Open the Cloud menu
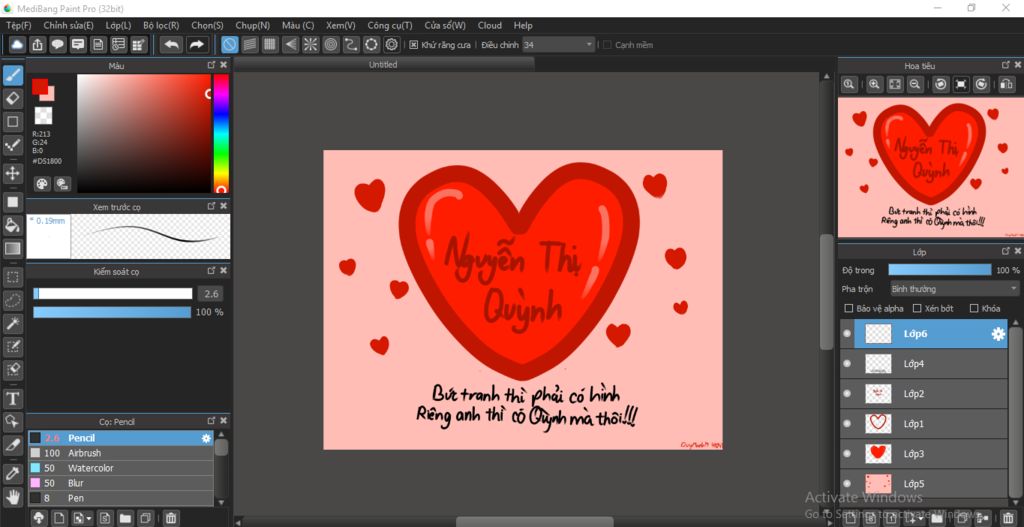Viewport: 1024px width, 527px height. pyautogui.click(x=490, y=25)
